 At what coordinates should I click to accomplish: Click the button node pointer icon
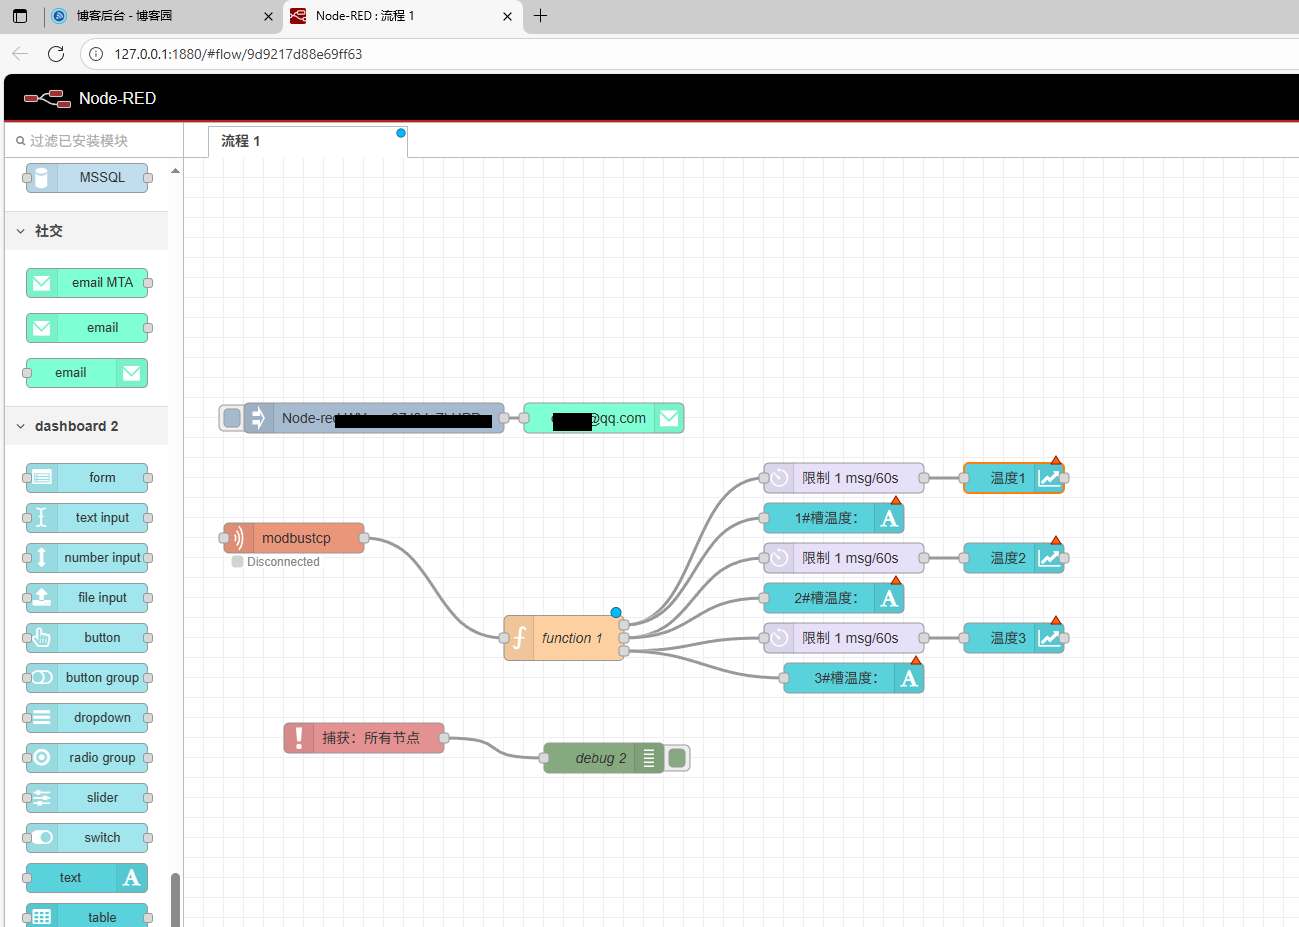(x=42, y=638)
